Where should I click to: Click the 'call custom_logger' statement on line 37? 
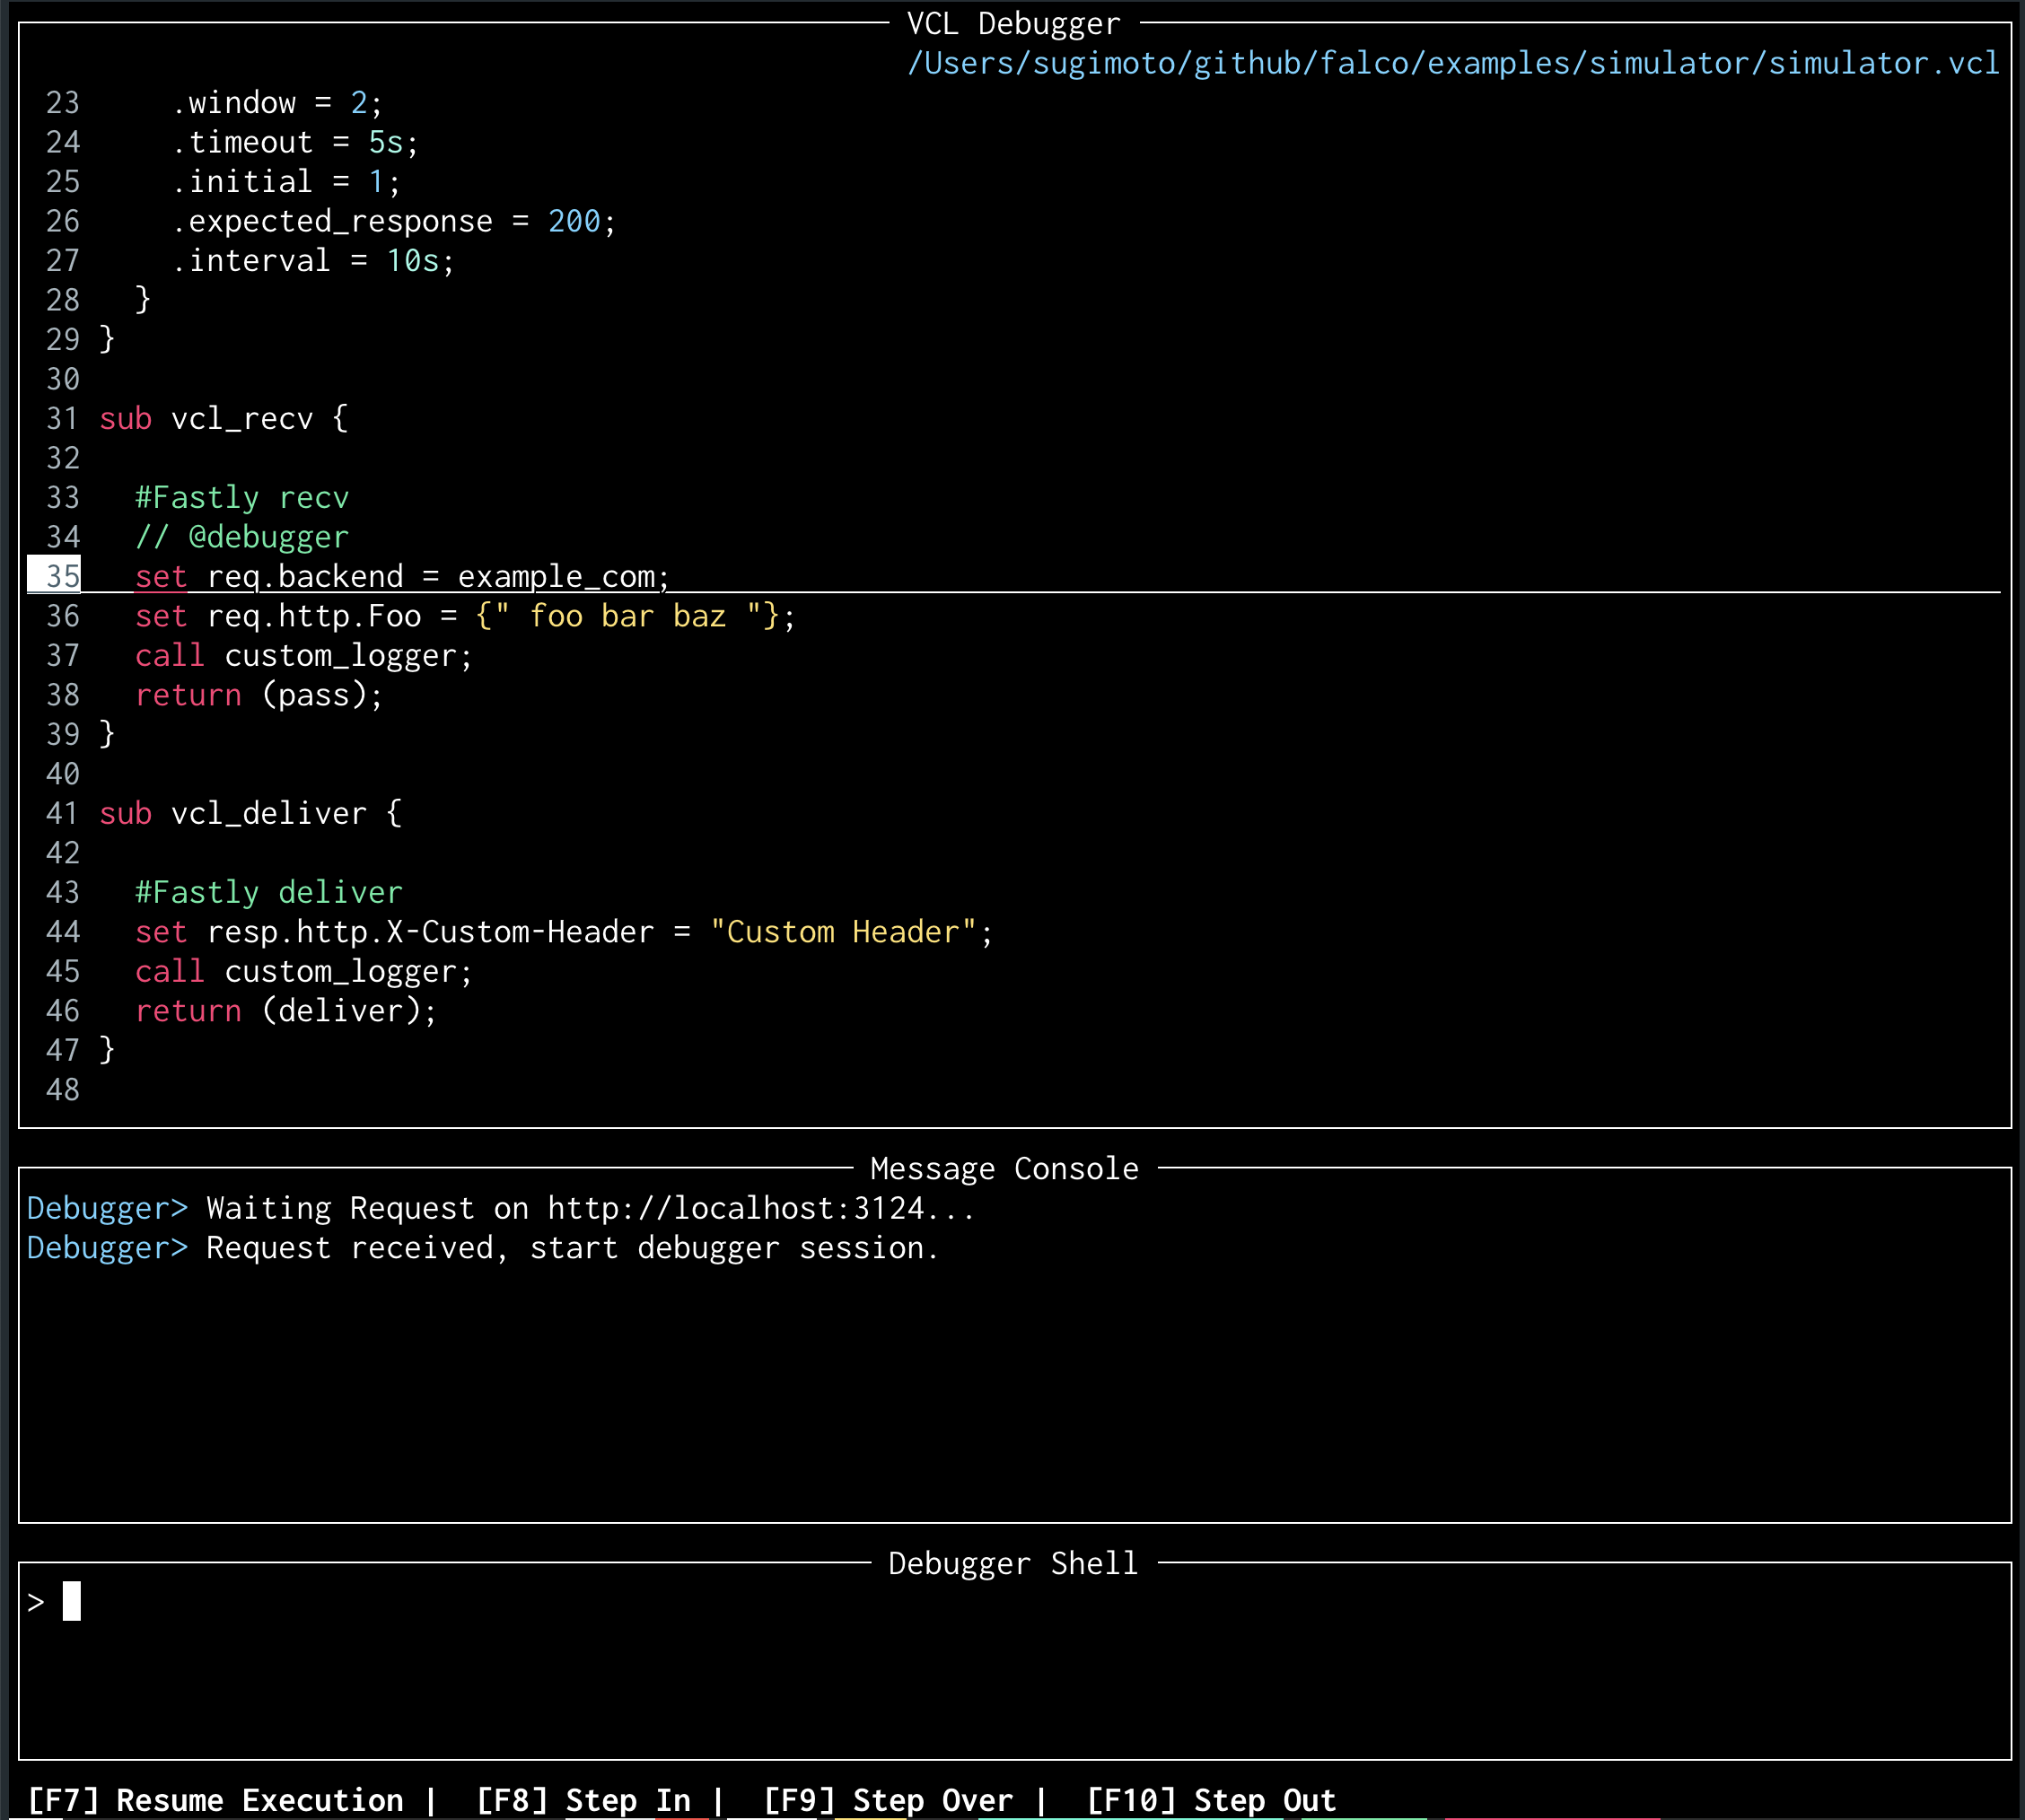click(x=302, y=655)
